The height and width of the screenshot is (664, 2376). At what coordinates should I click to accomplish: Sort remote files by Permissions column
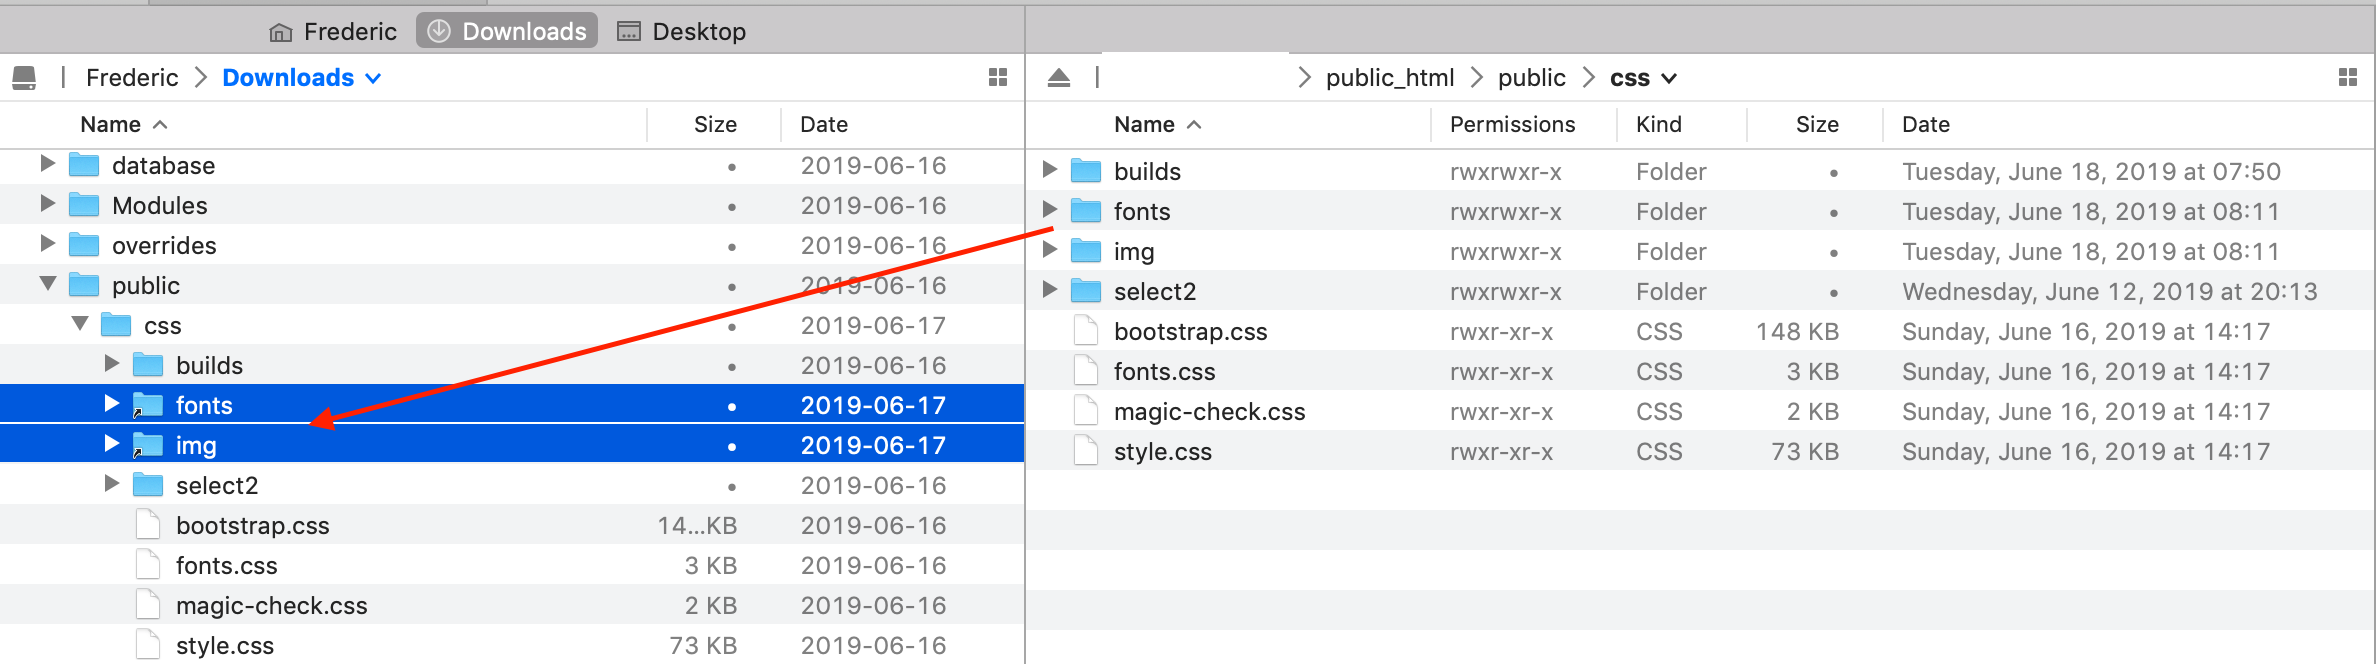[1512, 124]
